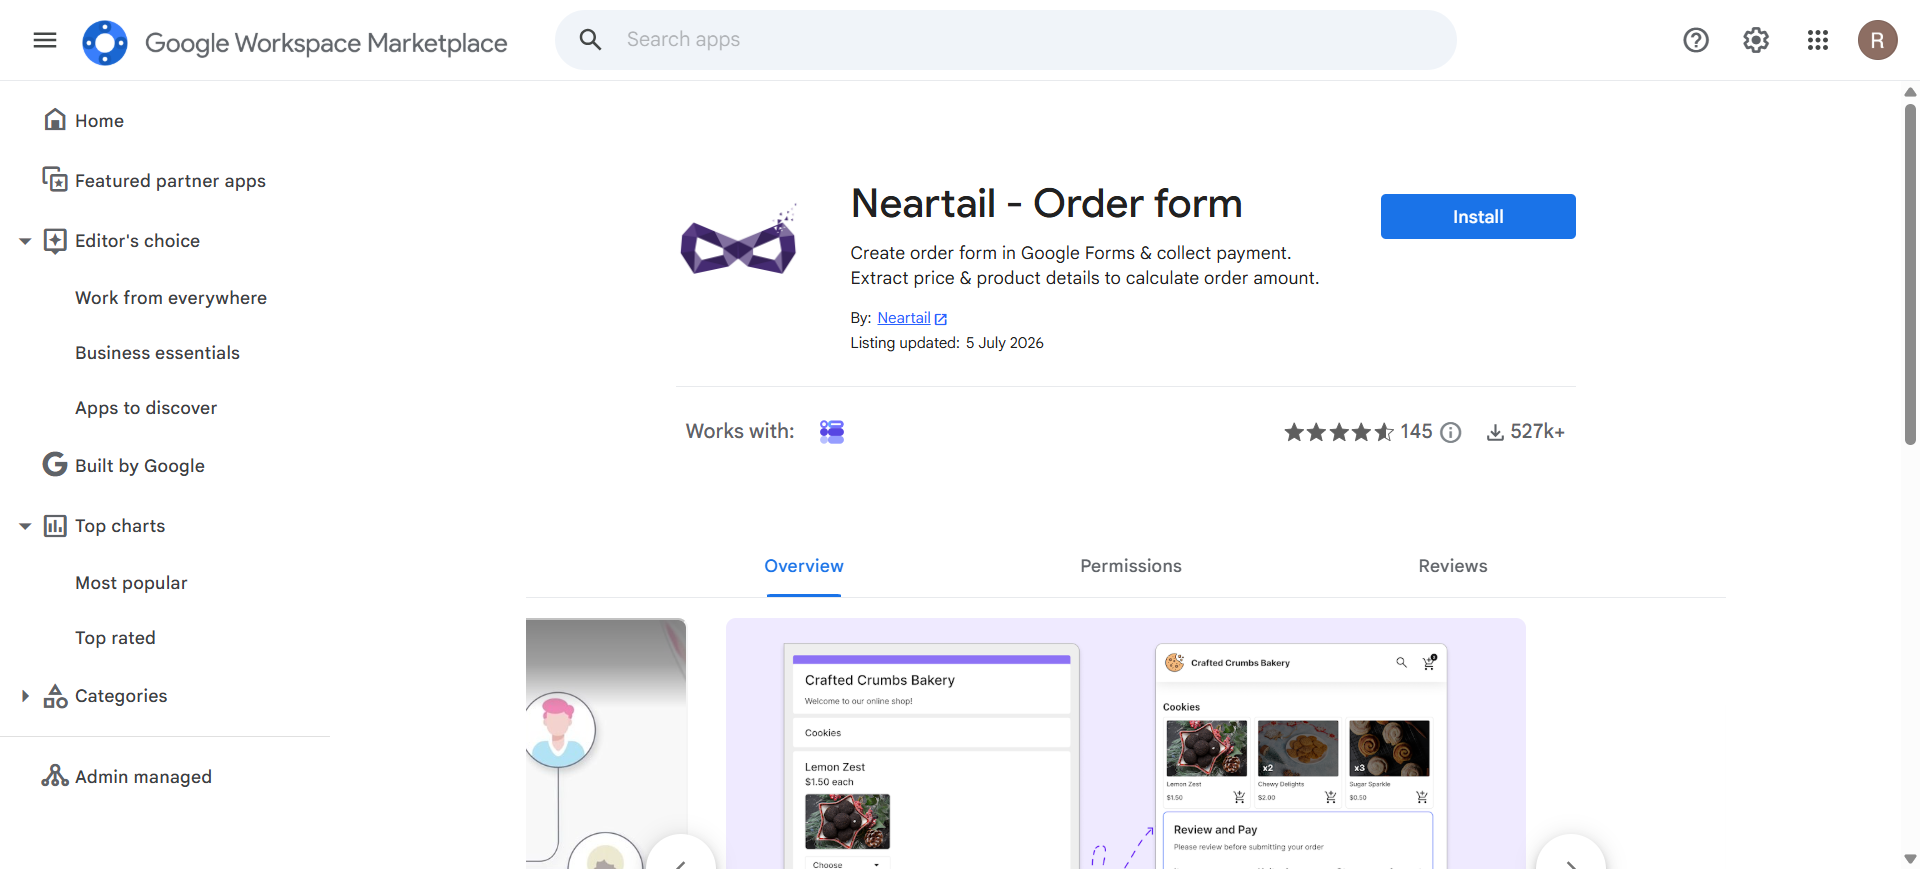
Task: Click the Admin managed icon
Action: (x=55, y=776)
